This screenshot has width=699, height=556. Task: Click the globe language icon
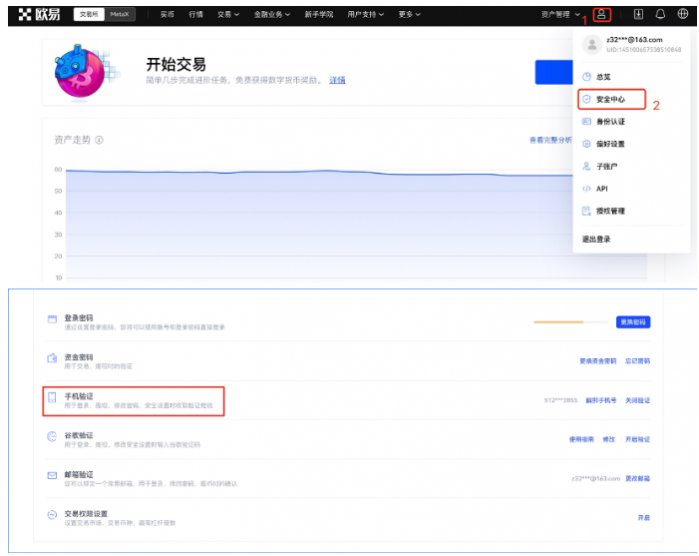[x=682, y=15]
